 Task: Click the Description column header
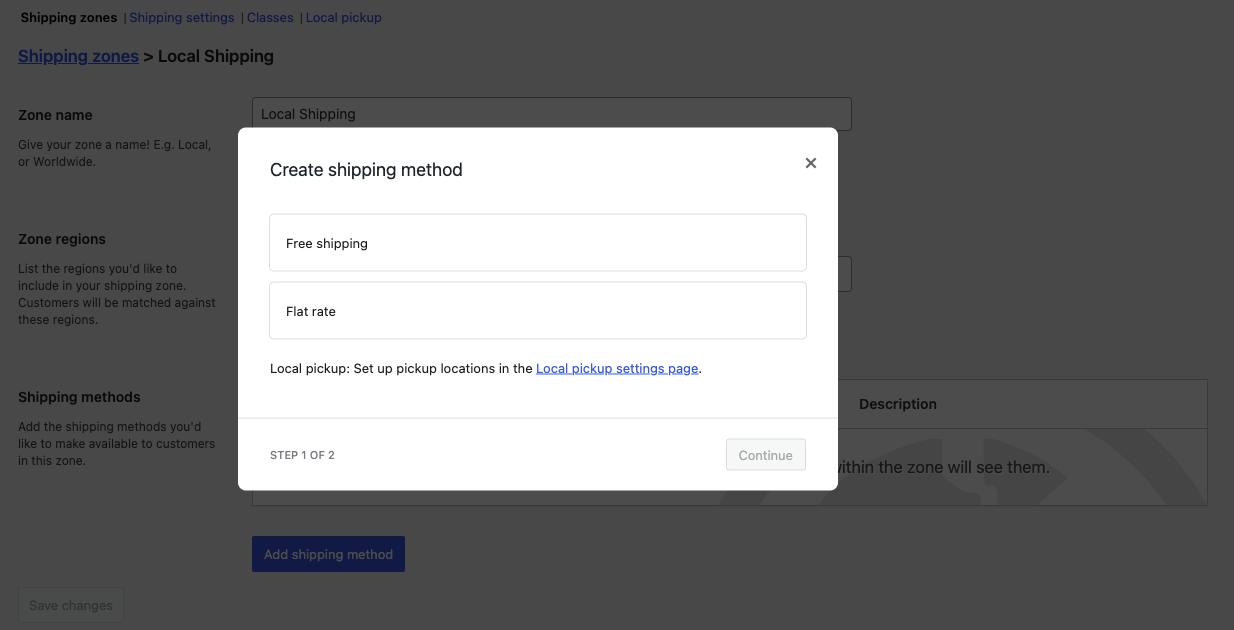[897, 404]
